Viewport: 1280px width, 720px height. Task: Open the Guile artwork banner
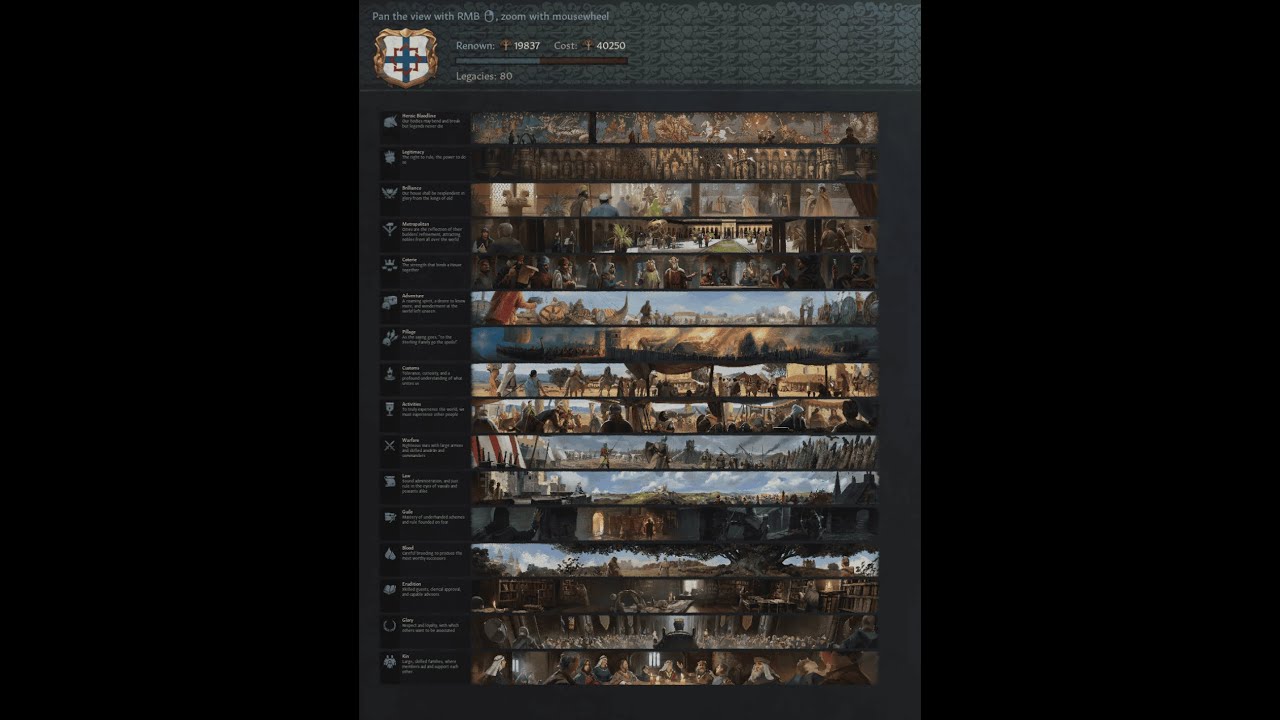click(x=675, y=523)
